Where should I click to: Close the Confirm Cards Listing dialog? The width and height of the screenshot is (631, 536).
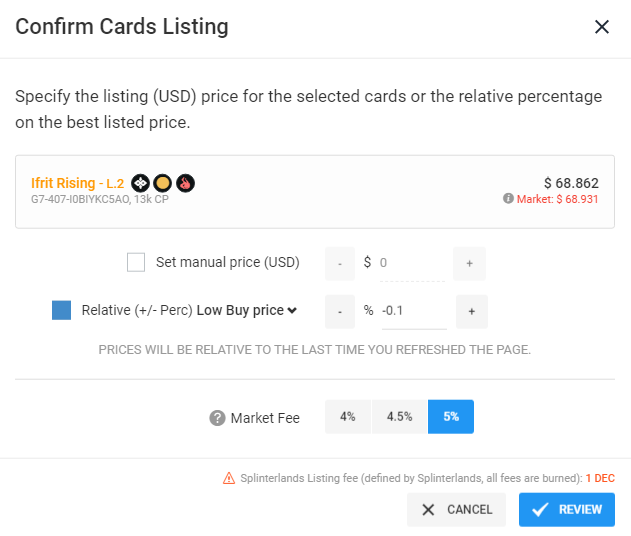(602, 27)
